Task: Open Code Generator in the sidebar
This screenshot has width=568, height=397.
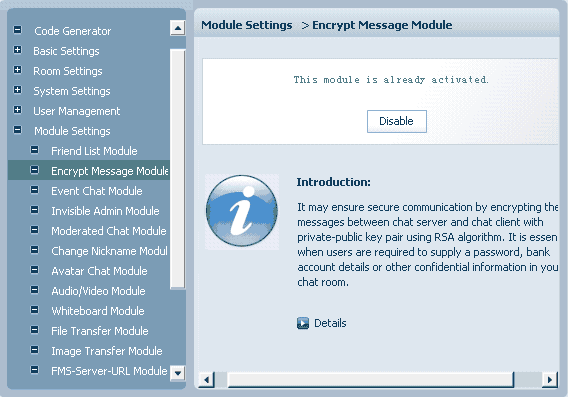Action: 72,31
